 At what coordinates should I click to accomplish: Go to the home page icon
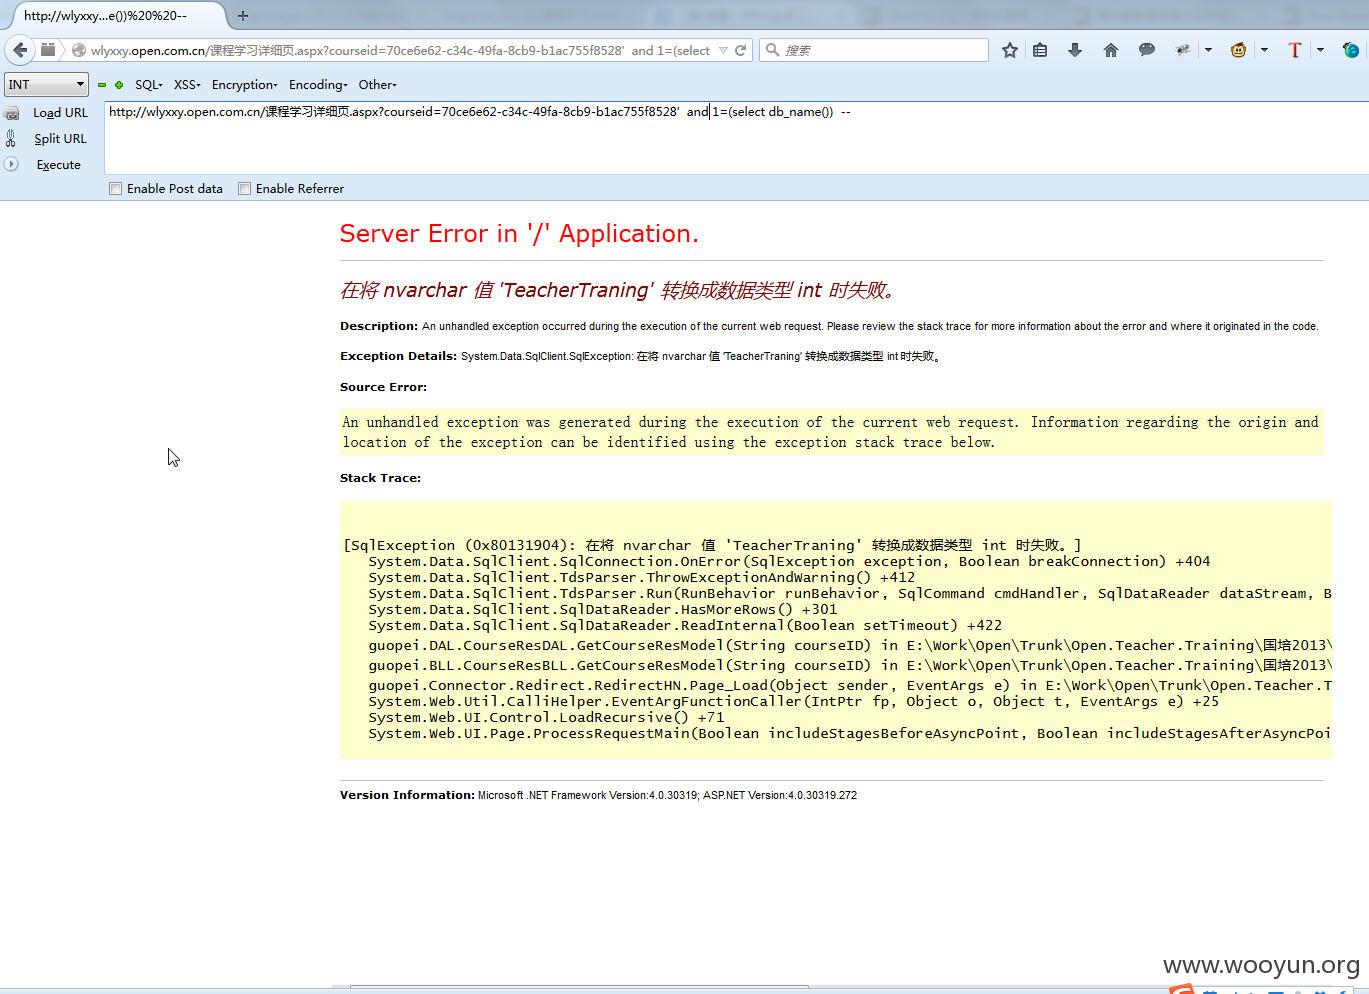point(1111,50)
